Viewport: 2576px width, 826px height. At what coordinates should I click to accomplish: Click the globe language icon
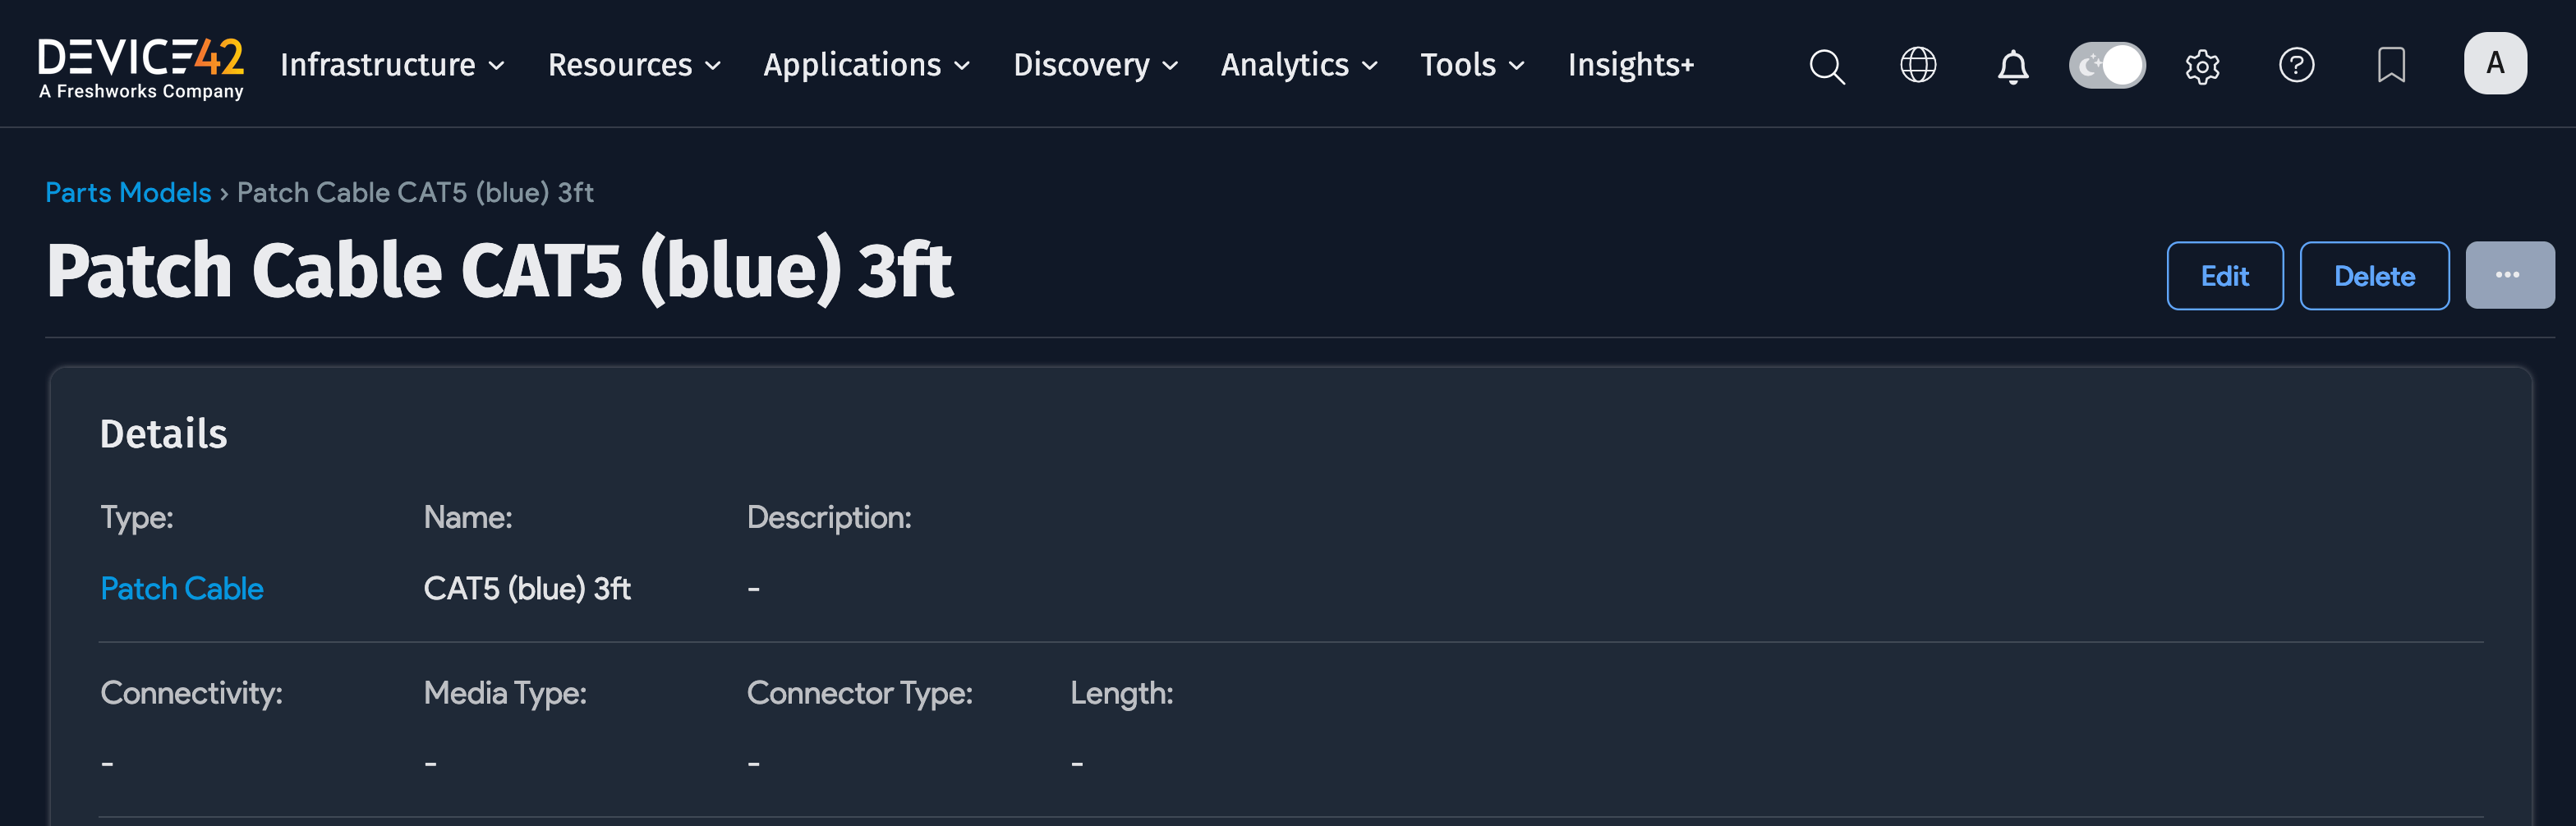coord(1917,66)
